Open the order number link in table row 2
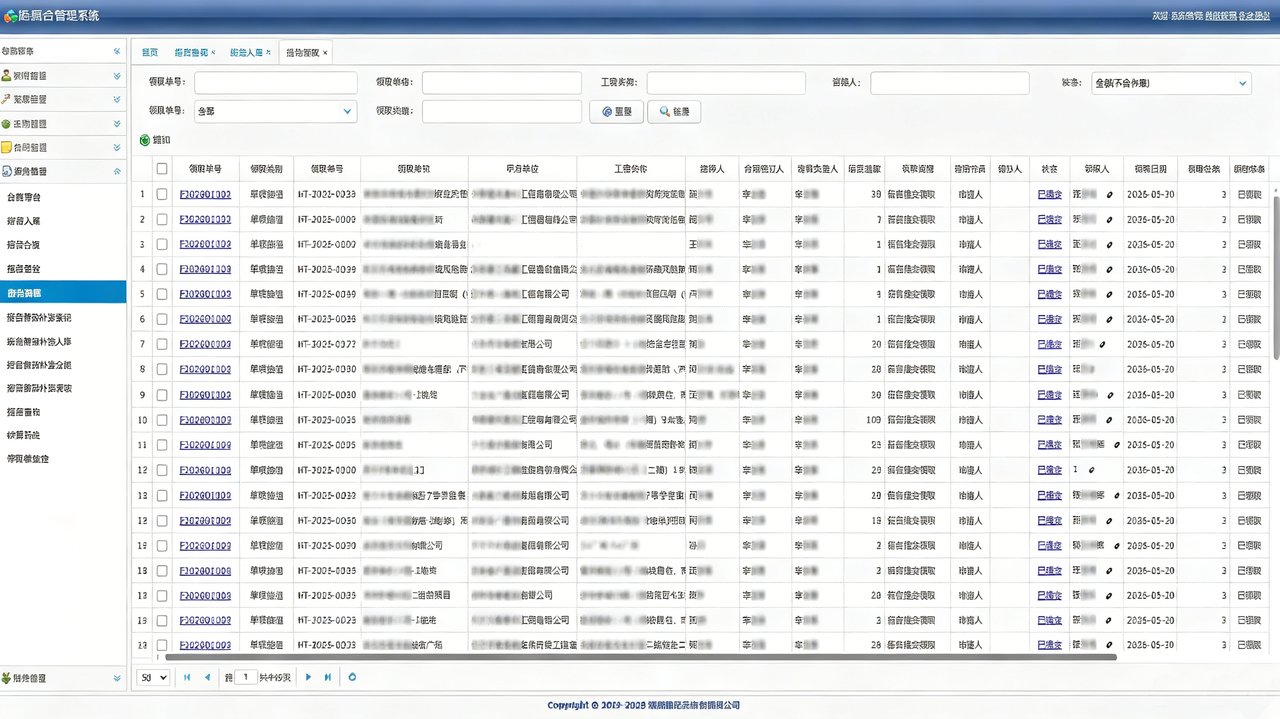 pyautogui.click(x=205, y=219)
